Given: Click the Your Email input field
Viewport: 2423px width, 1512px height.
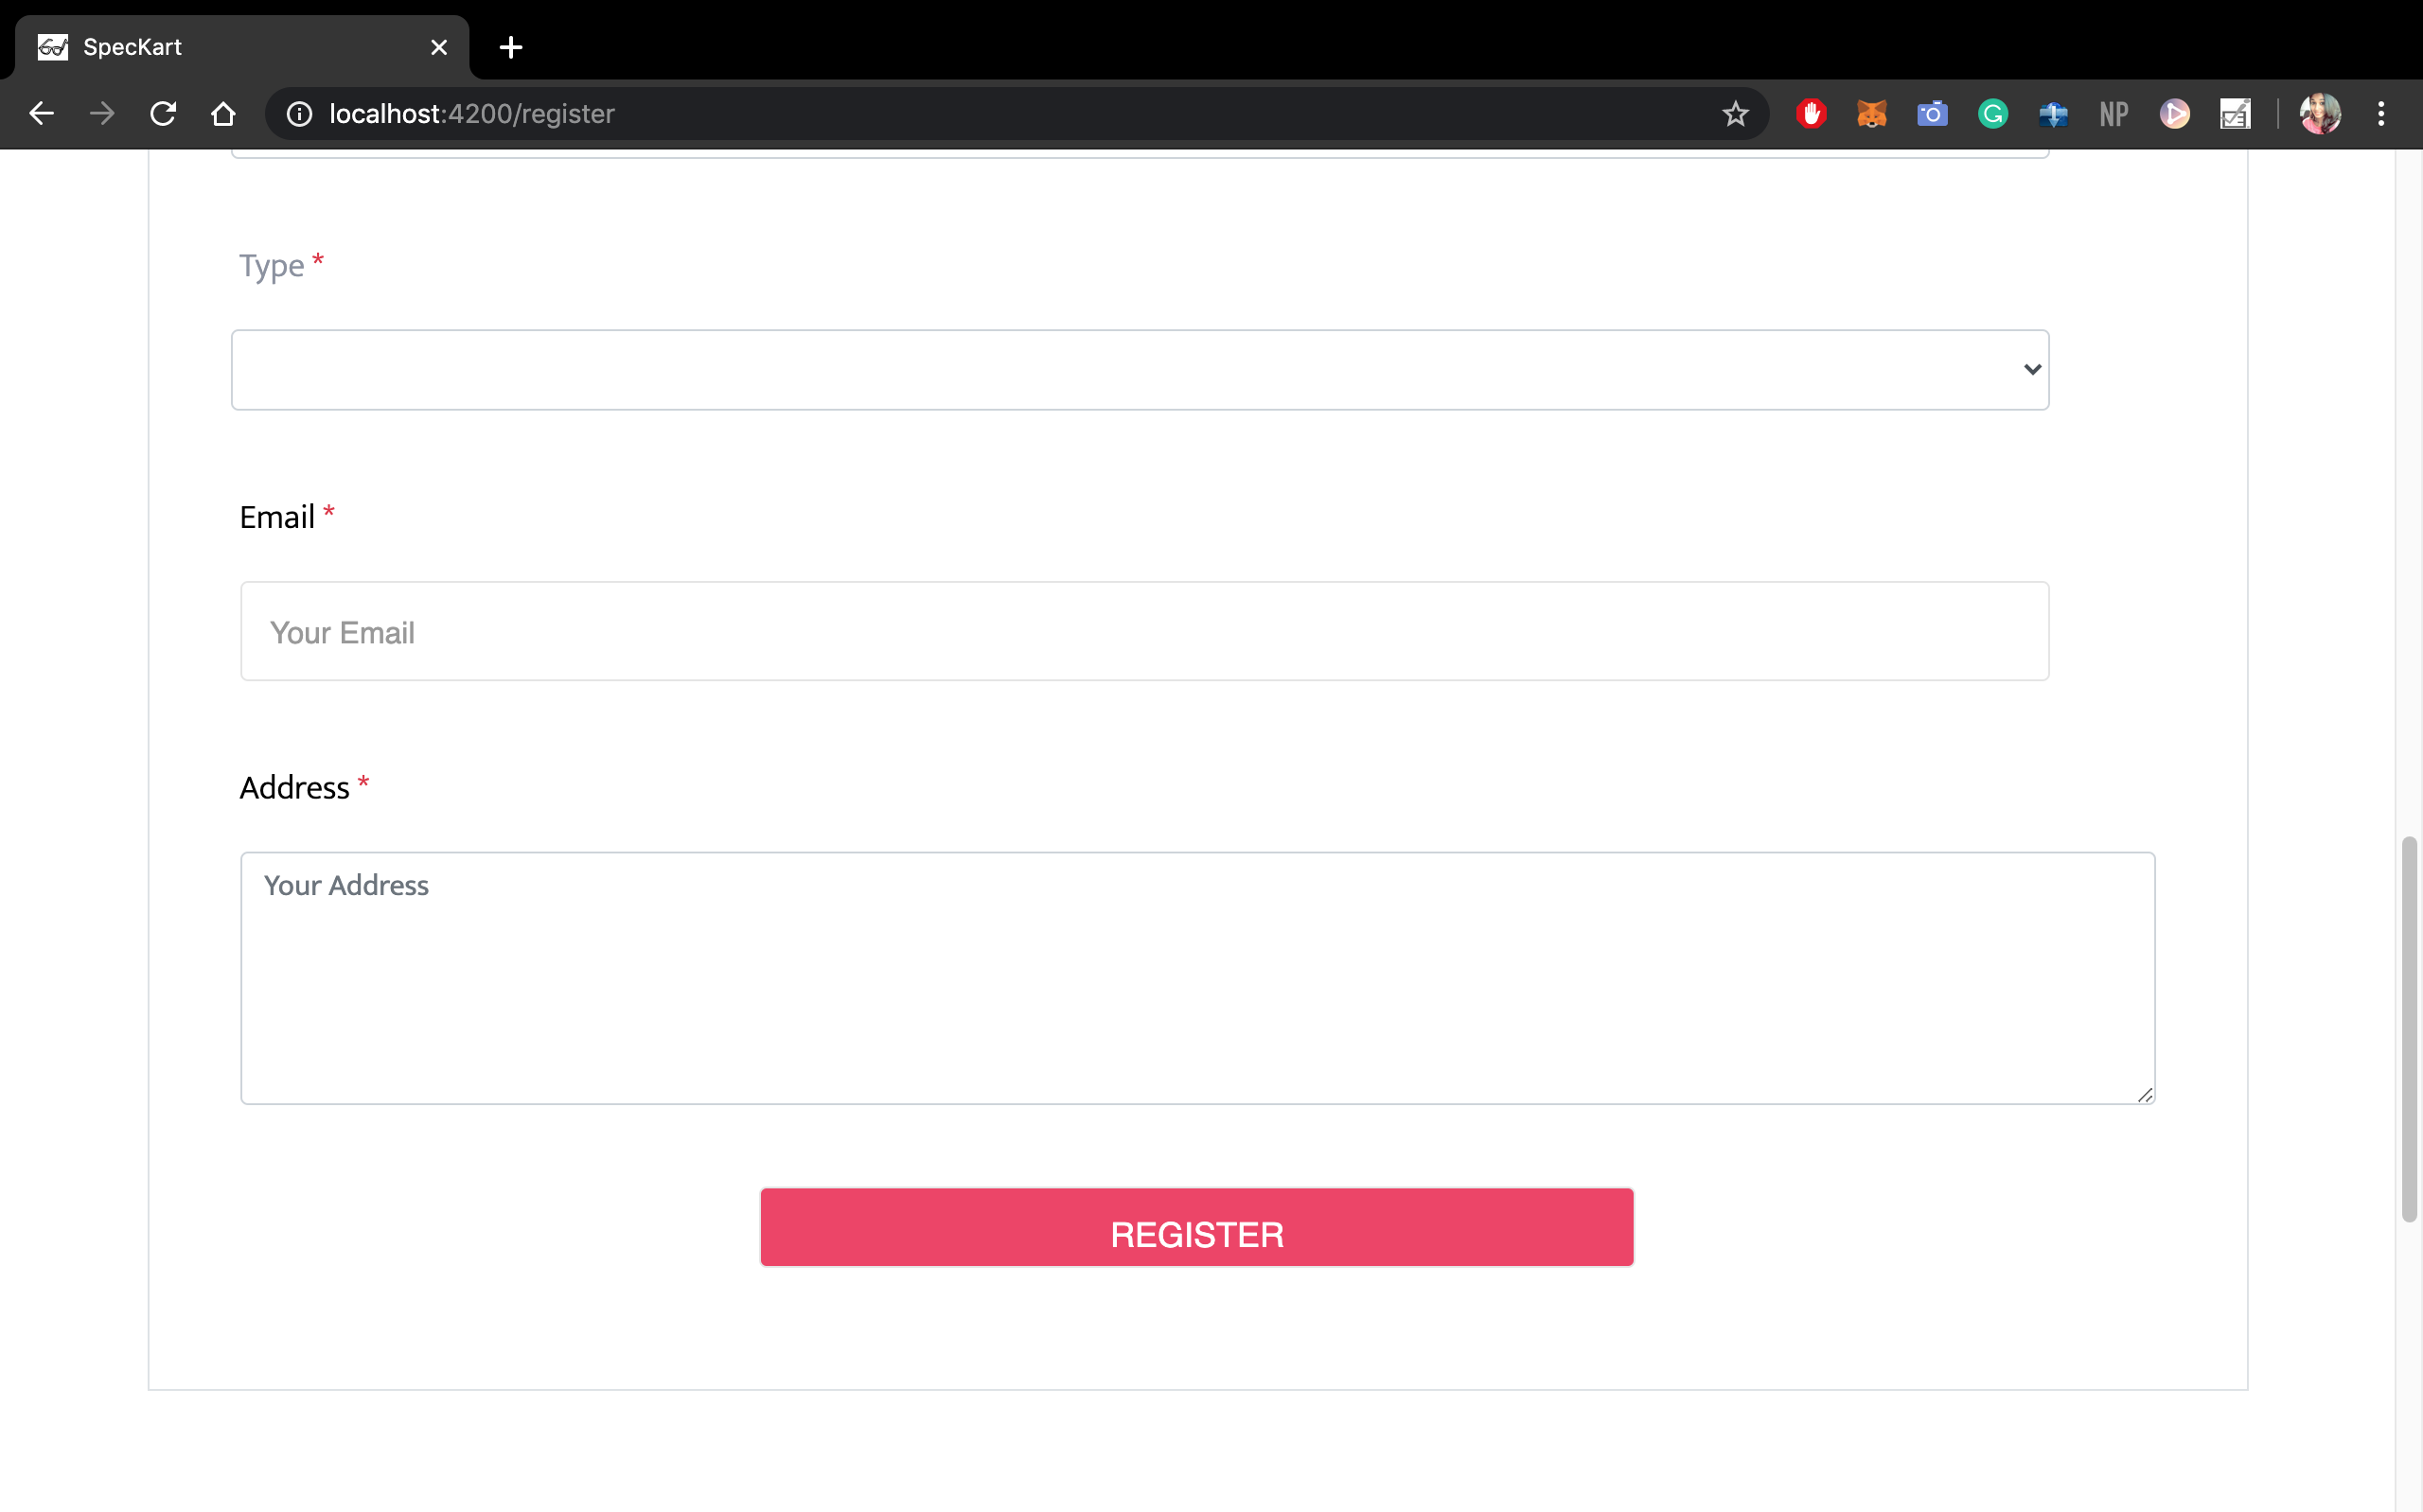Looking at the screenshot, I should (1145, 631).
